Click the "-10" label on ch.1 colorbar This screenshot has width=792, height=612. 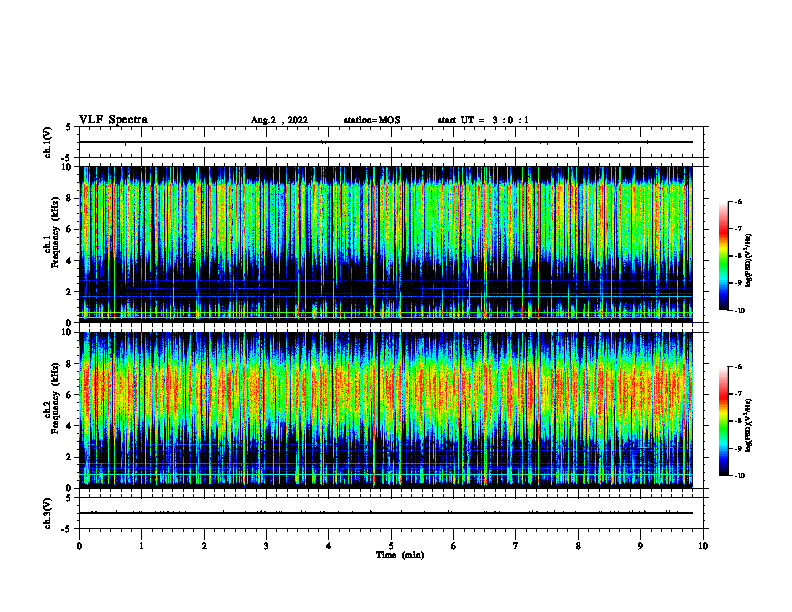coord(739,311)
